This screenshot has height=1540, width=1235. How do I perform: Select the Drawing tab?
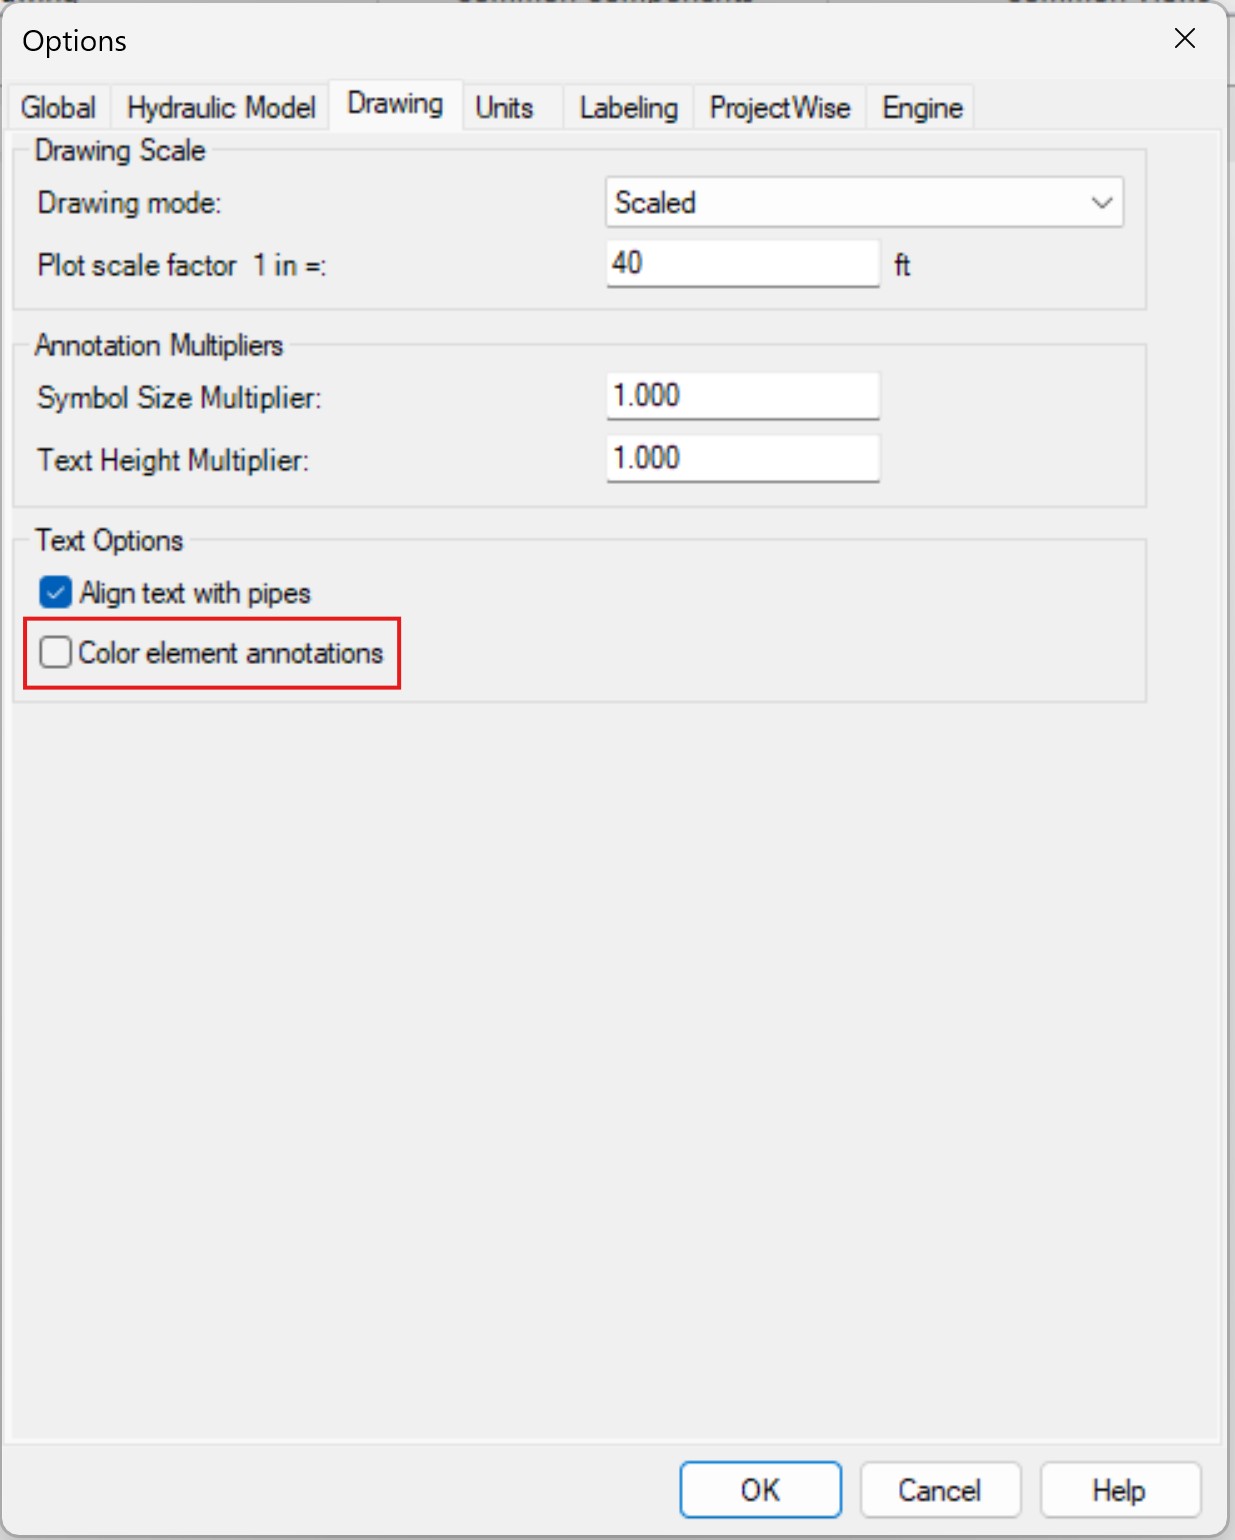tap(395, 104)
